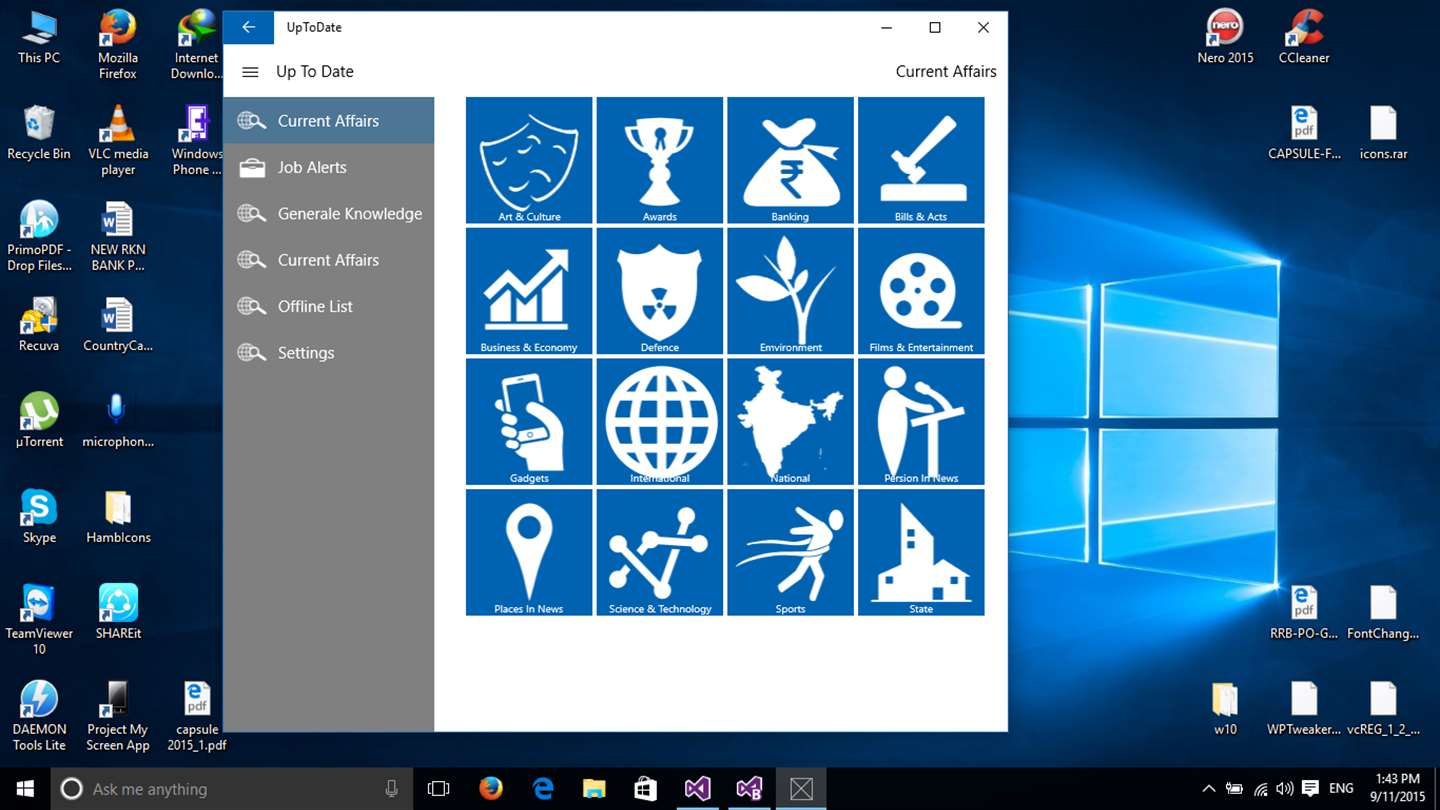Viewport: 1440px width, 810px height.
Task: Select the Science & Technology tile
Action: [660, 552]
